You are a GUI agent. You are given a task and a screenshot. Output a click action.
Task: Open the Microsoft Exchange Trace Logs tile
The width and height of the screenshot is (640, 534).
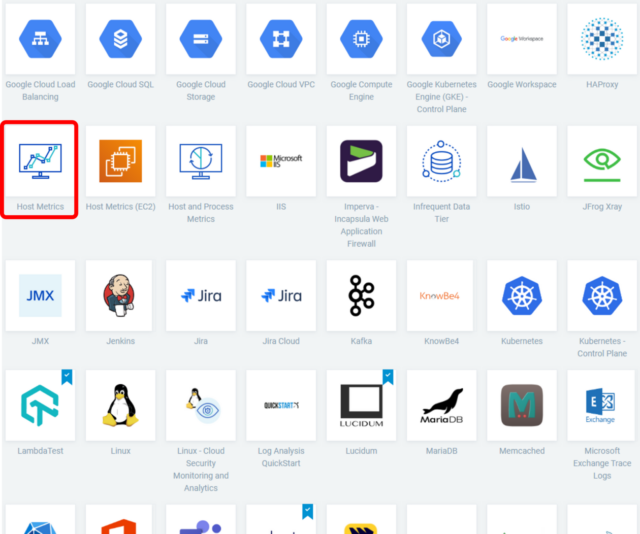click(x=601, y=405)
